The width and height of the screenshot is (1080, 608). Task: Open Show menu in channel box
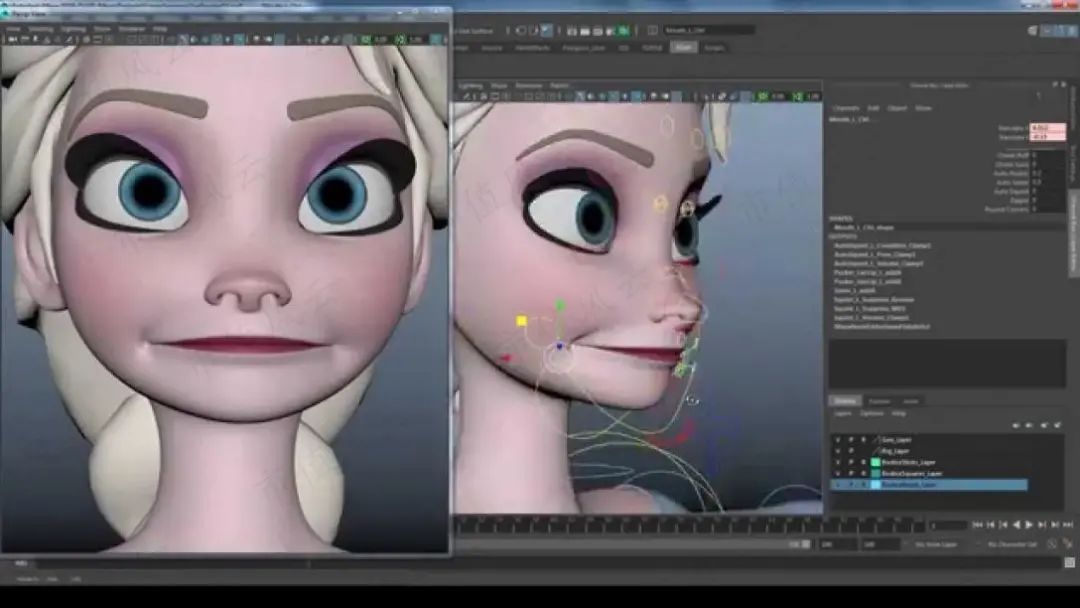923,108
